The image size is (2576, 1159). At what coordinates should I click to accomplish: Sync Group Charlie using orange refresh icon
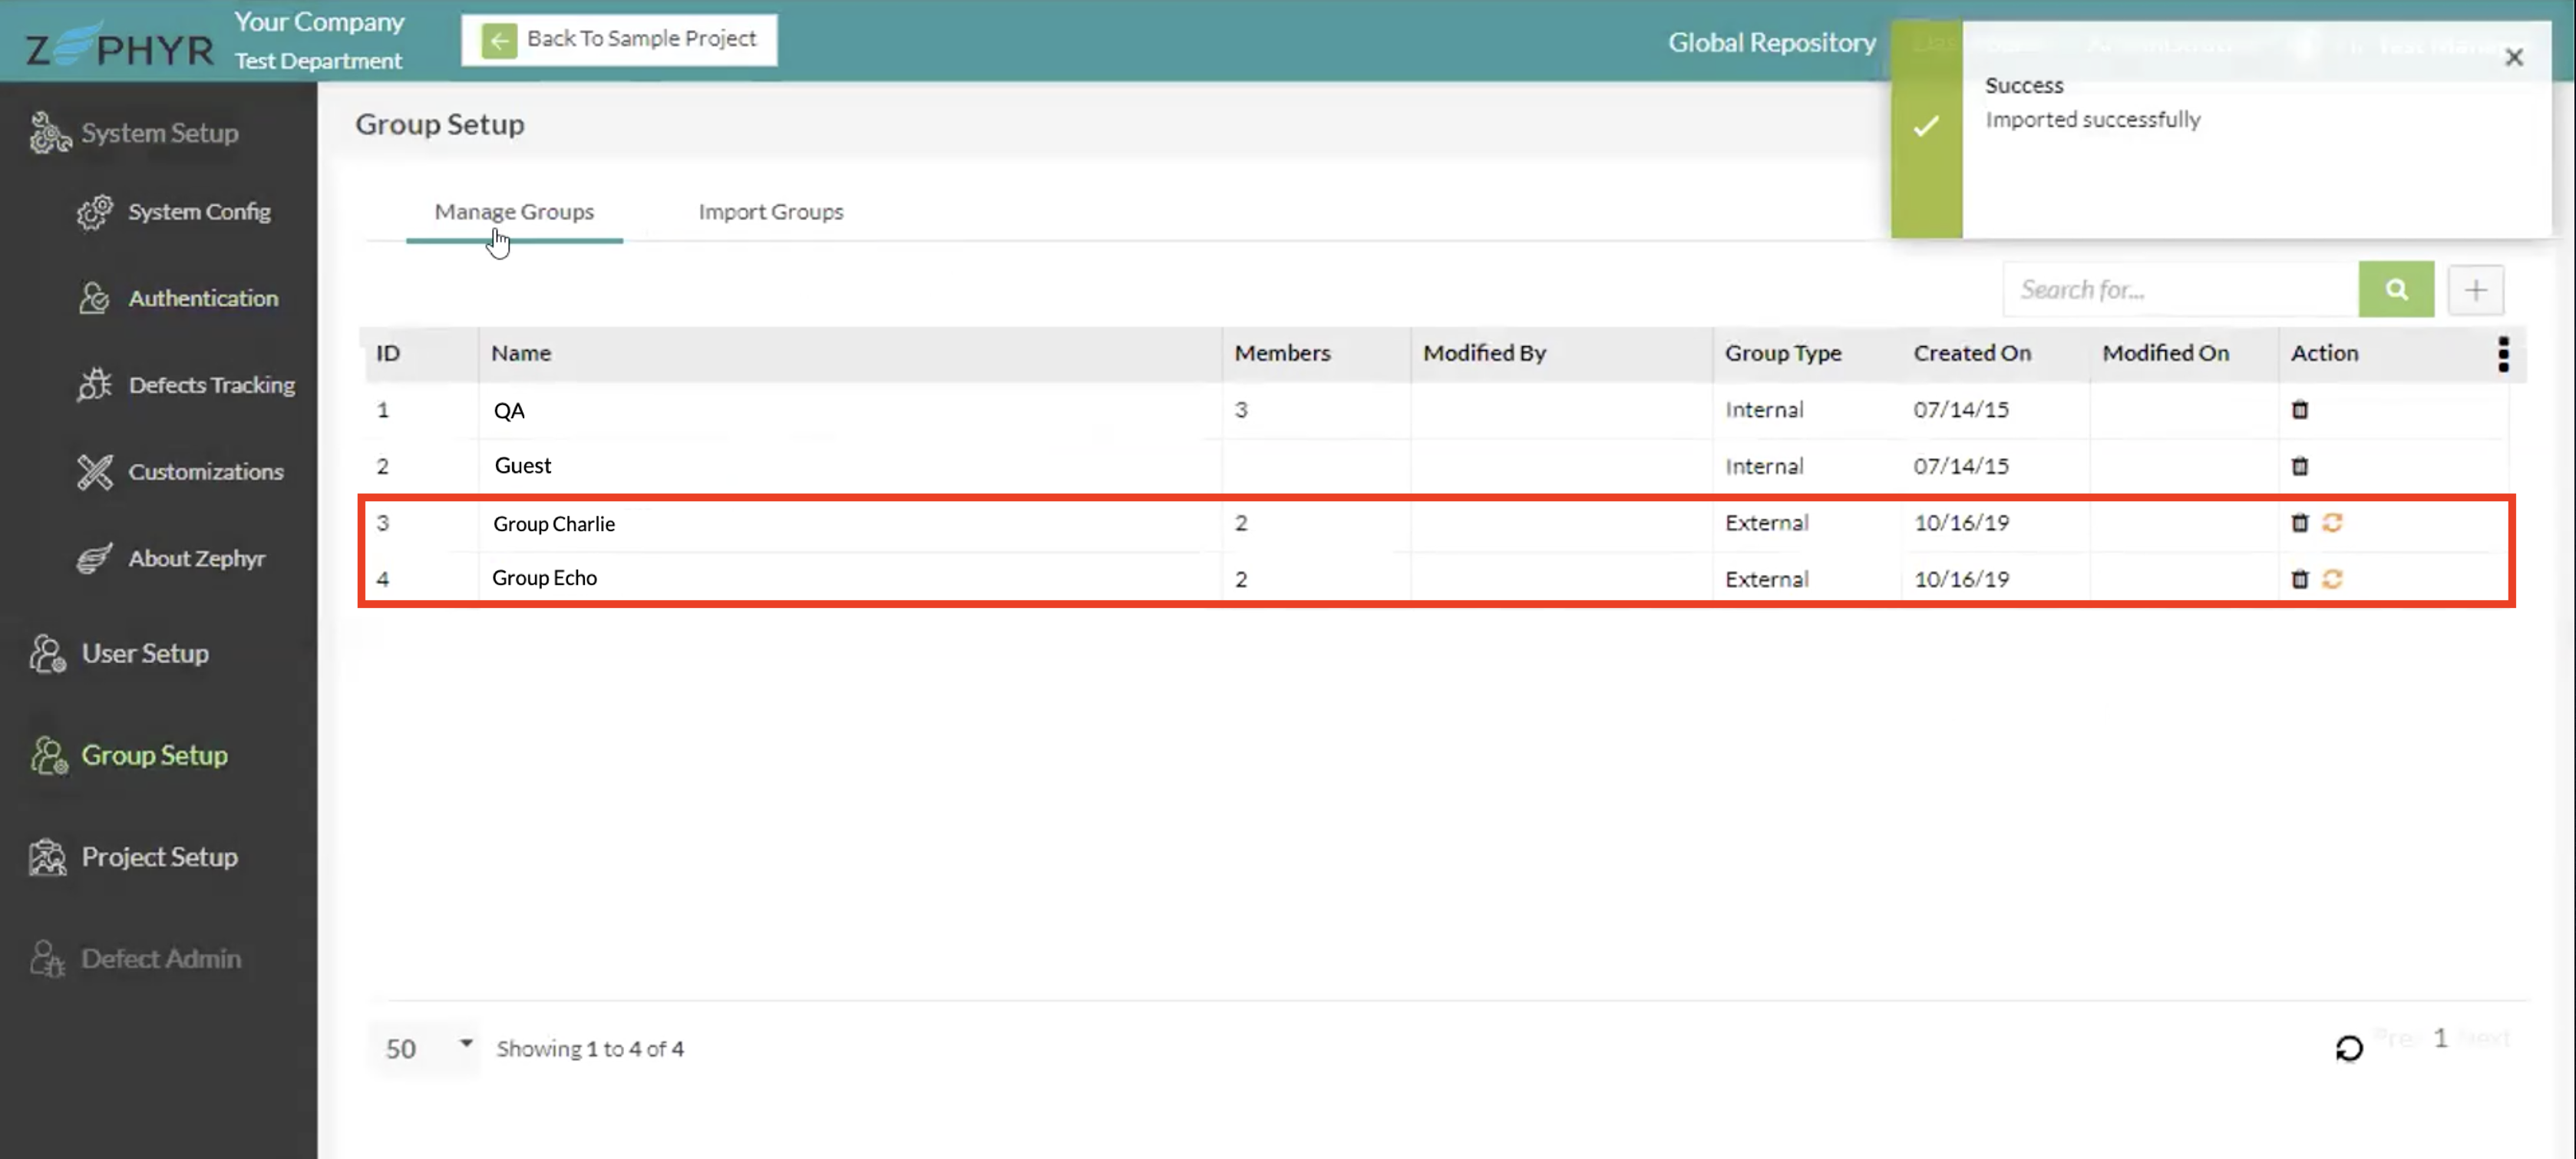point(2332,523)
